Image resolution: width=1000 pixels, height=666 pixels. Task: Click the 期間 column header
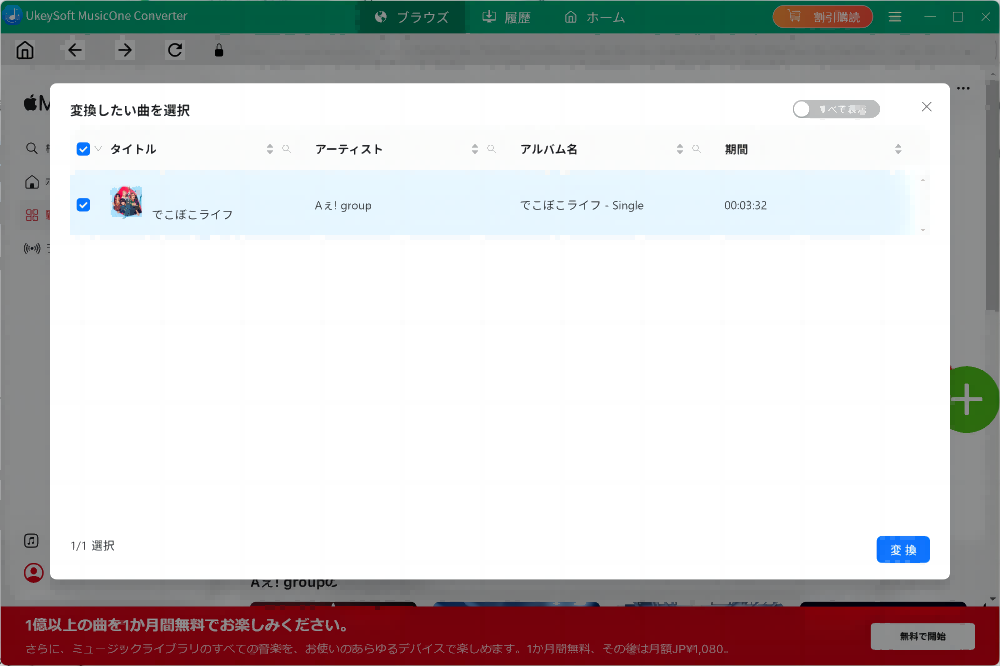point(736,149)
